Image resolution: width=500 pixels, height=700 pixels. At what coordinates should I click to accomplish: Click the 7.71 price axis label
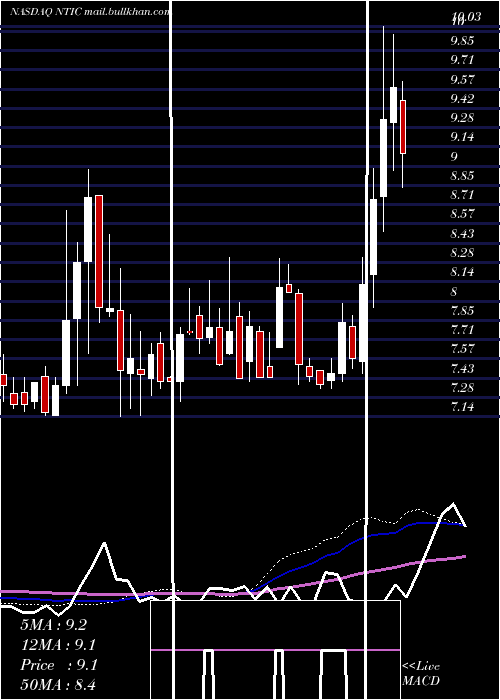[462, 329]
